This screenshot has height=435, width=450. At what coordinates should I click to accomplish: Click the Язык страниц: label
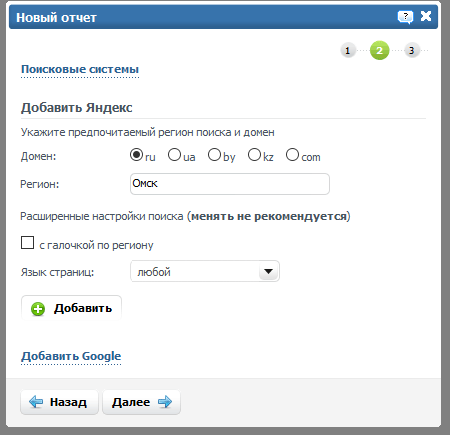57,272
